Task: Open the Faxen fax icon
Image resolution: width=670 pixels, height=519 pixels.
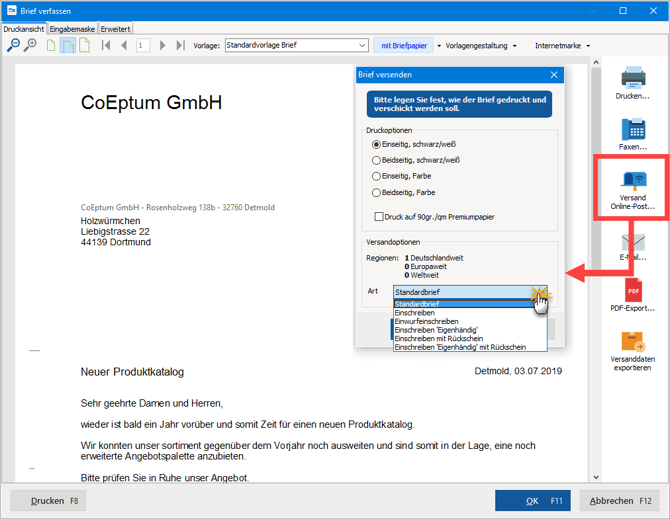Action: (x=633, y=129)
